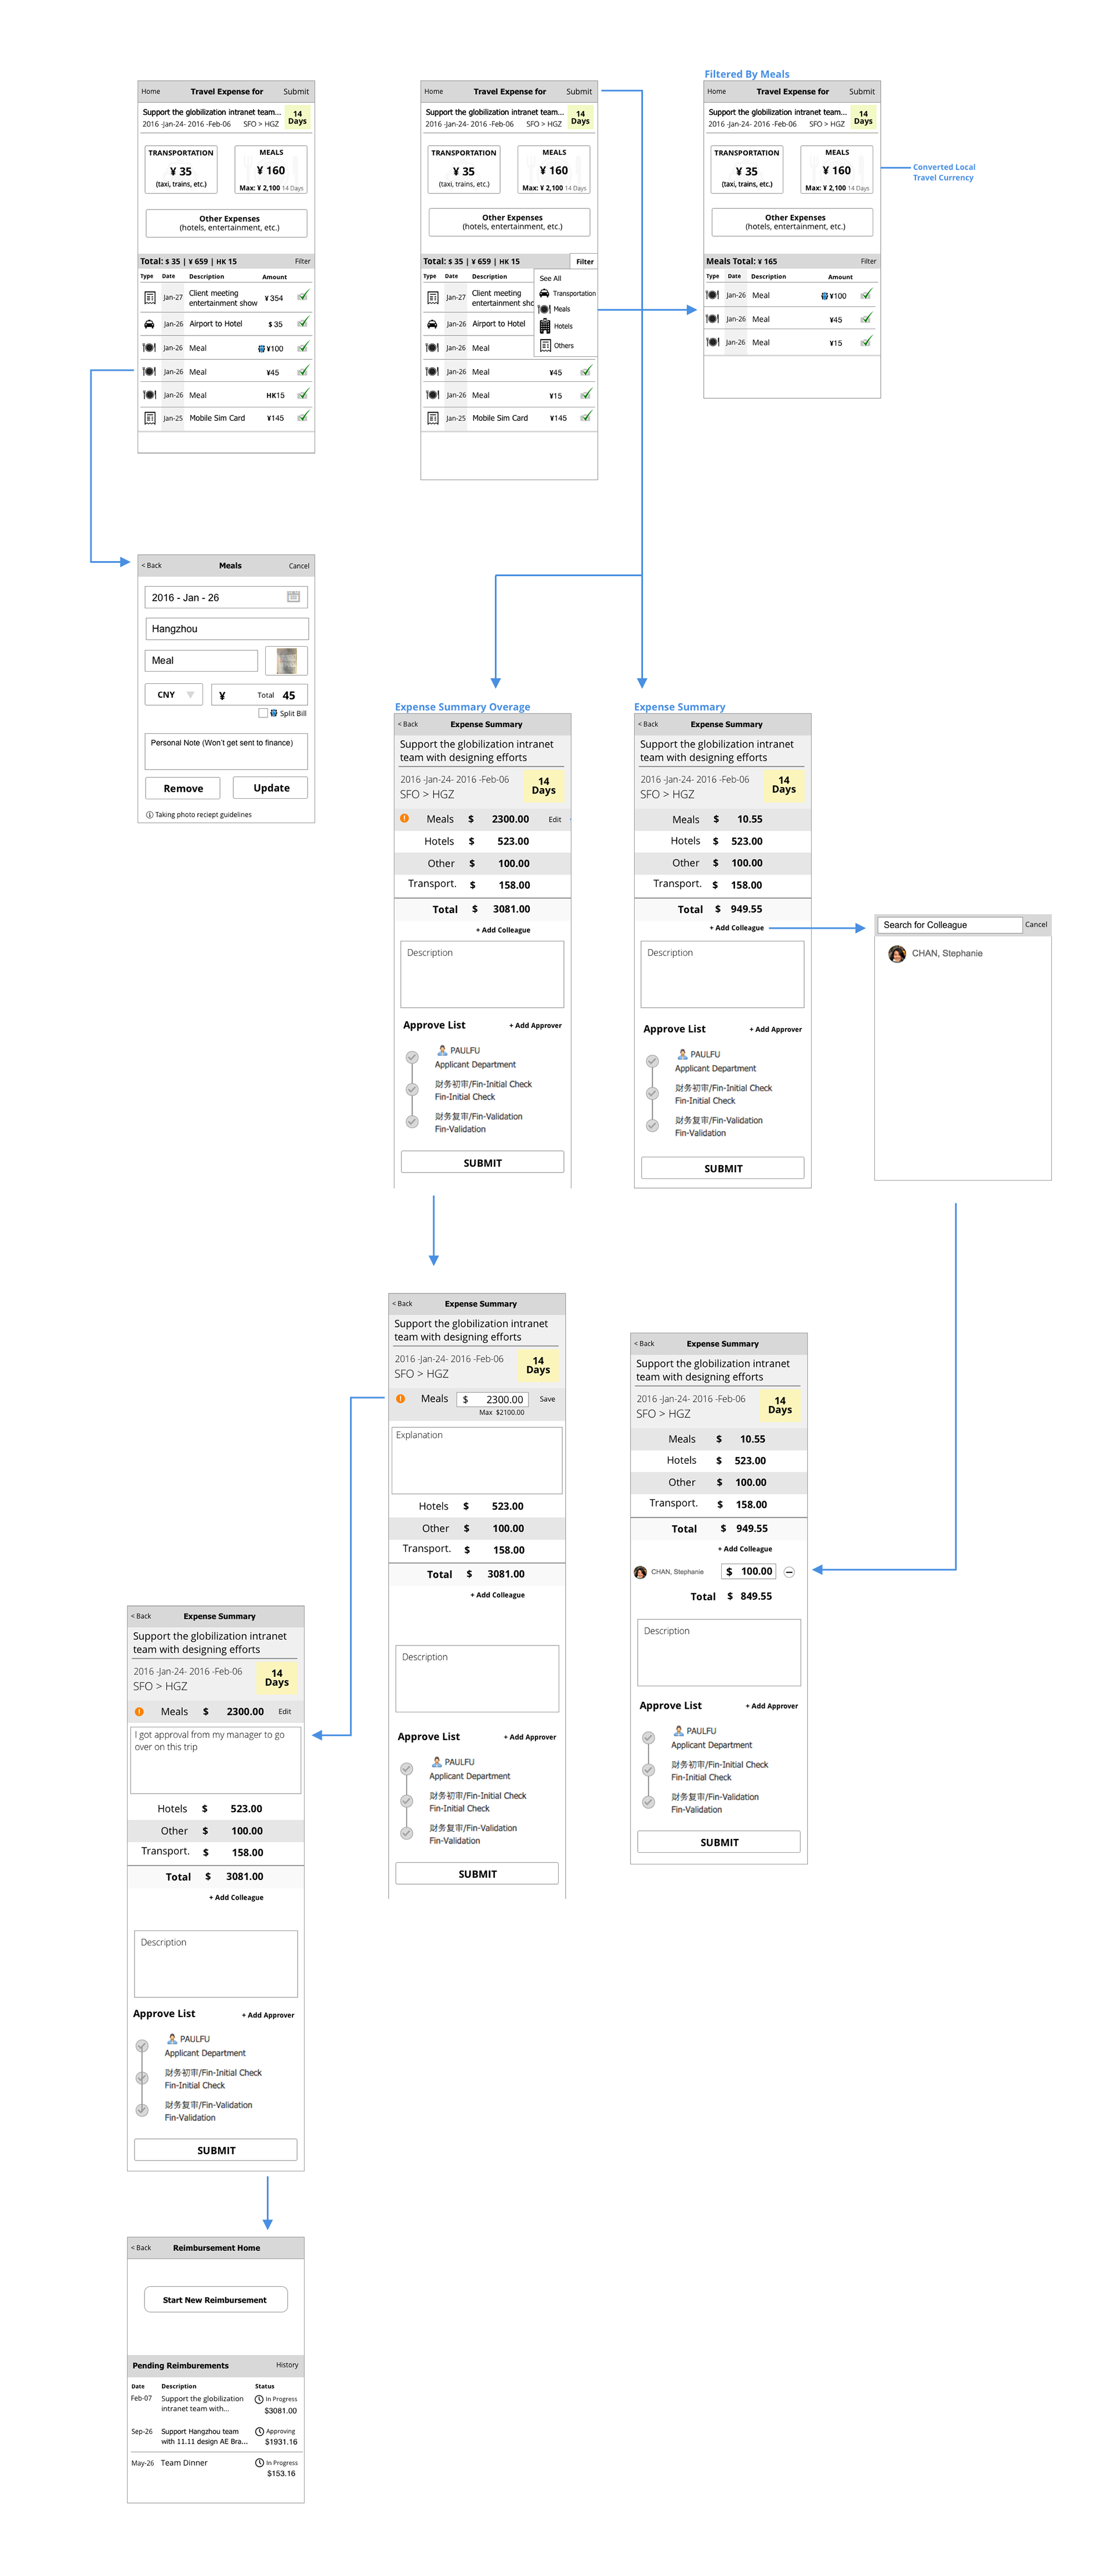Choose the Transportation taxi icon in the filter menu
This screenshot has width=1114, height=2576.
[544, 293]
